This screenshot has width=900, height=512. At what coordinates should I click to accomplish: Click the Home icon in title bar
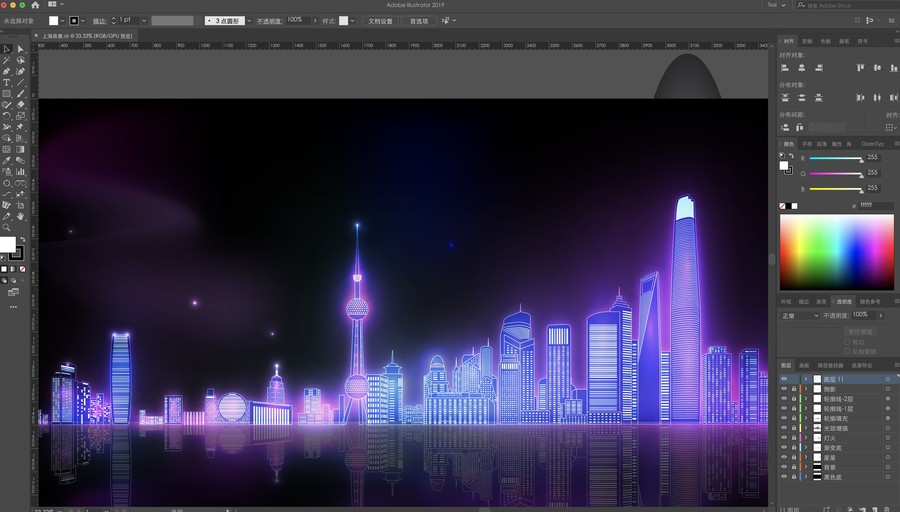(35, 5)
